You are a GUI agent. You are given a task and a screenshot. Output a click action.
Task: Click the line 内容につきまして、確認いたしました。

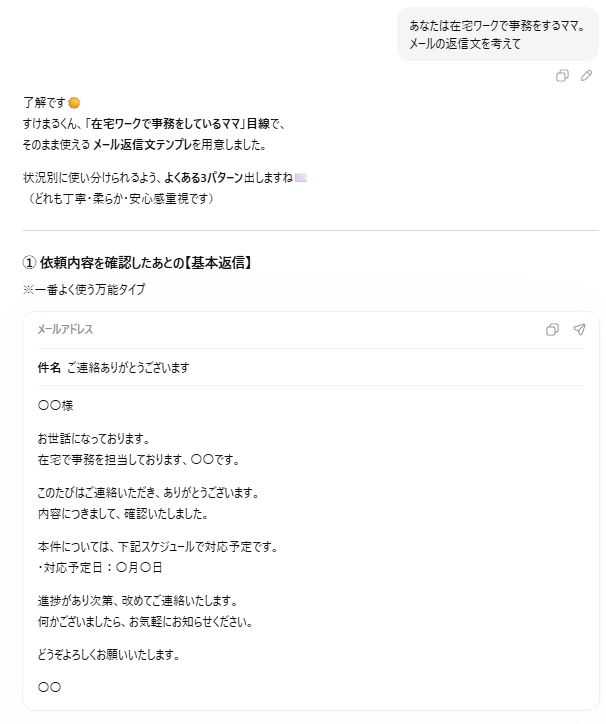pyautogui.click(x=122, y=514)
